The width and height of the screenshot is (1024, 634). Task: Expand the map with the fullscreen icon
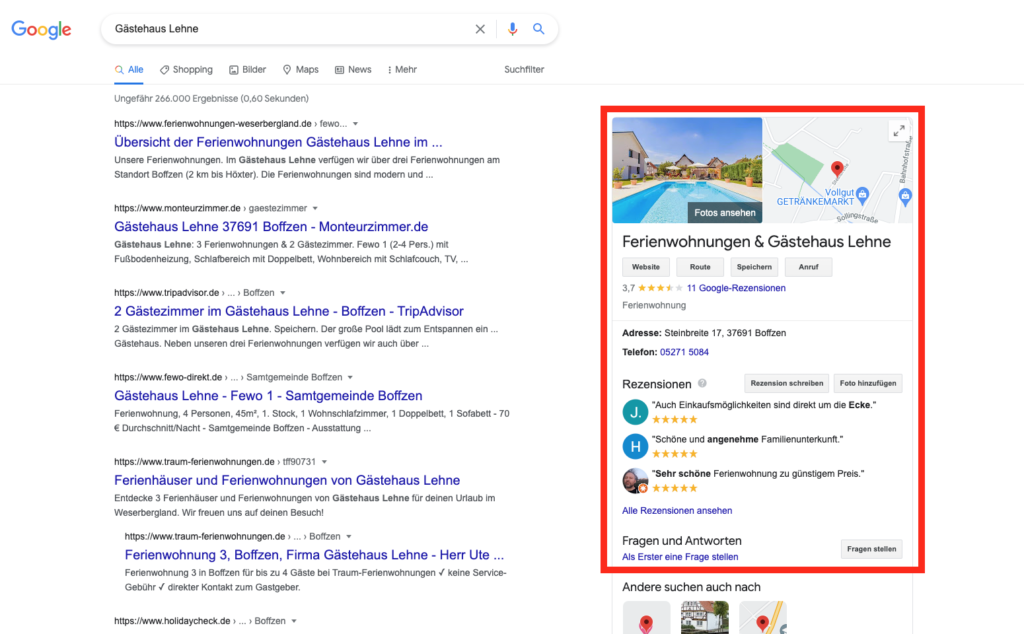pos(899,131)
